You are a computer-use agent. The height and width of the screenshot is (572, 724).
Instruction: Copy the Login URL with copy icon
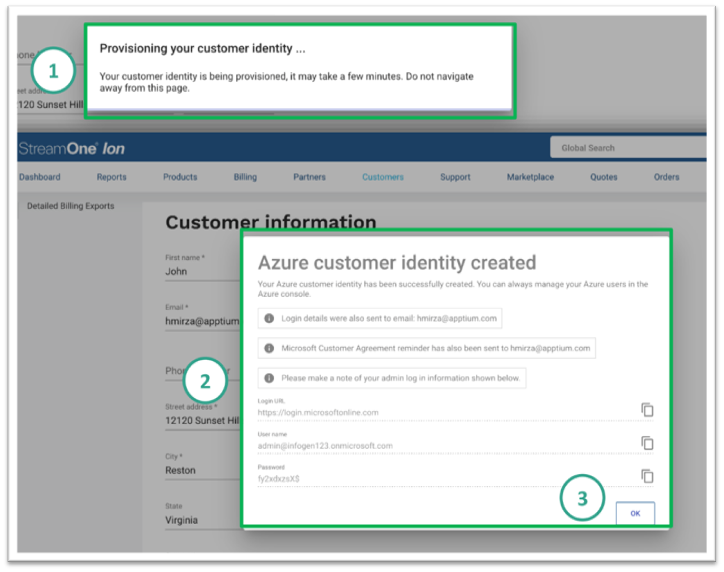click(x=647, y=409)
